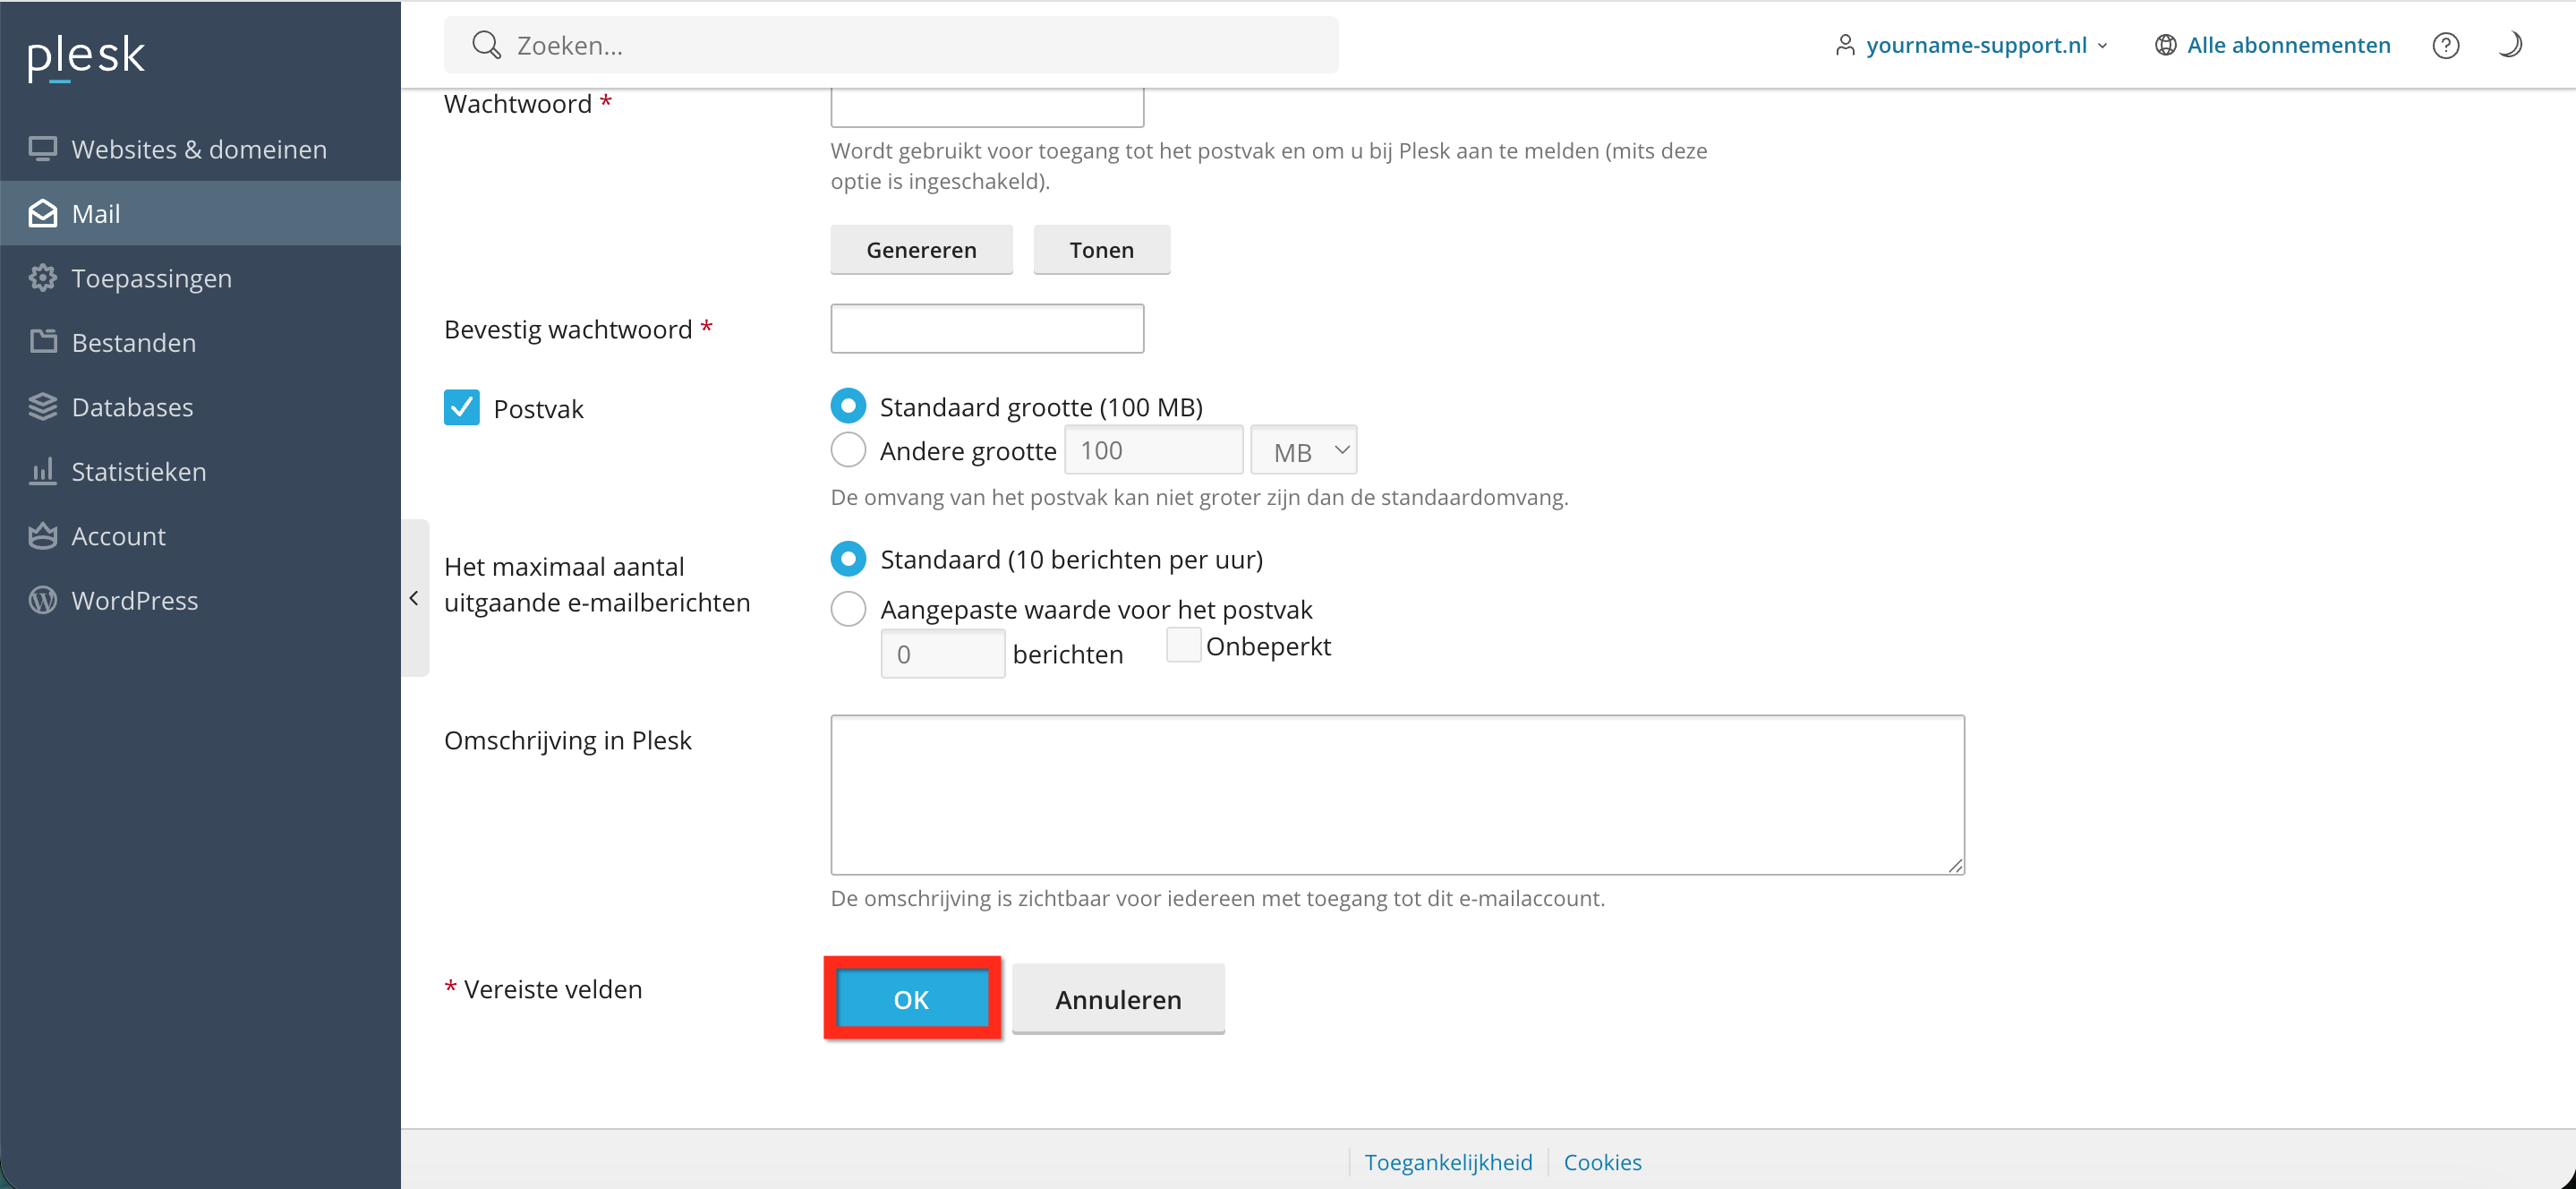Image resolution: width=2576 pixels, height=1189 pixels.
Task: Select the Andere grootte radio button
Action: coord(848,450)
